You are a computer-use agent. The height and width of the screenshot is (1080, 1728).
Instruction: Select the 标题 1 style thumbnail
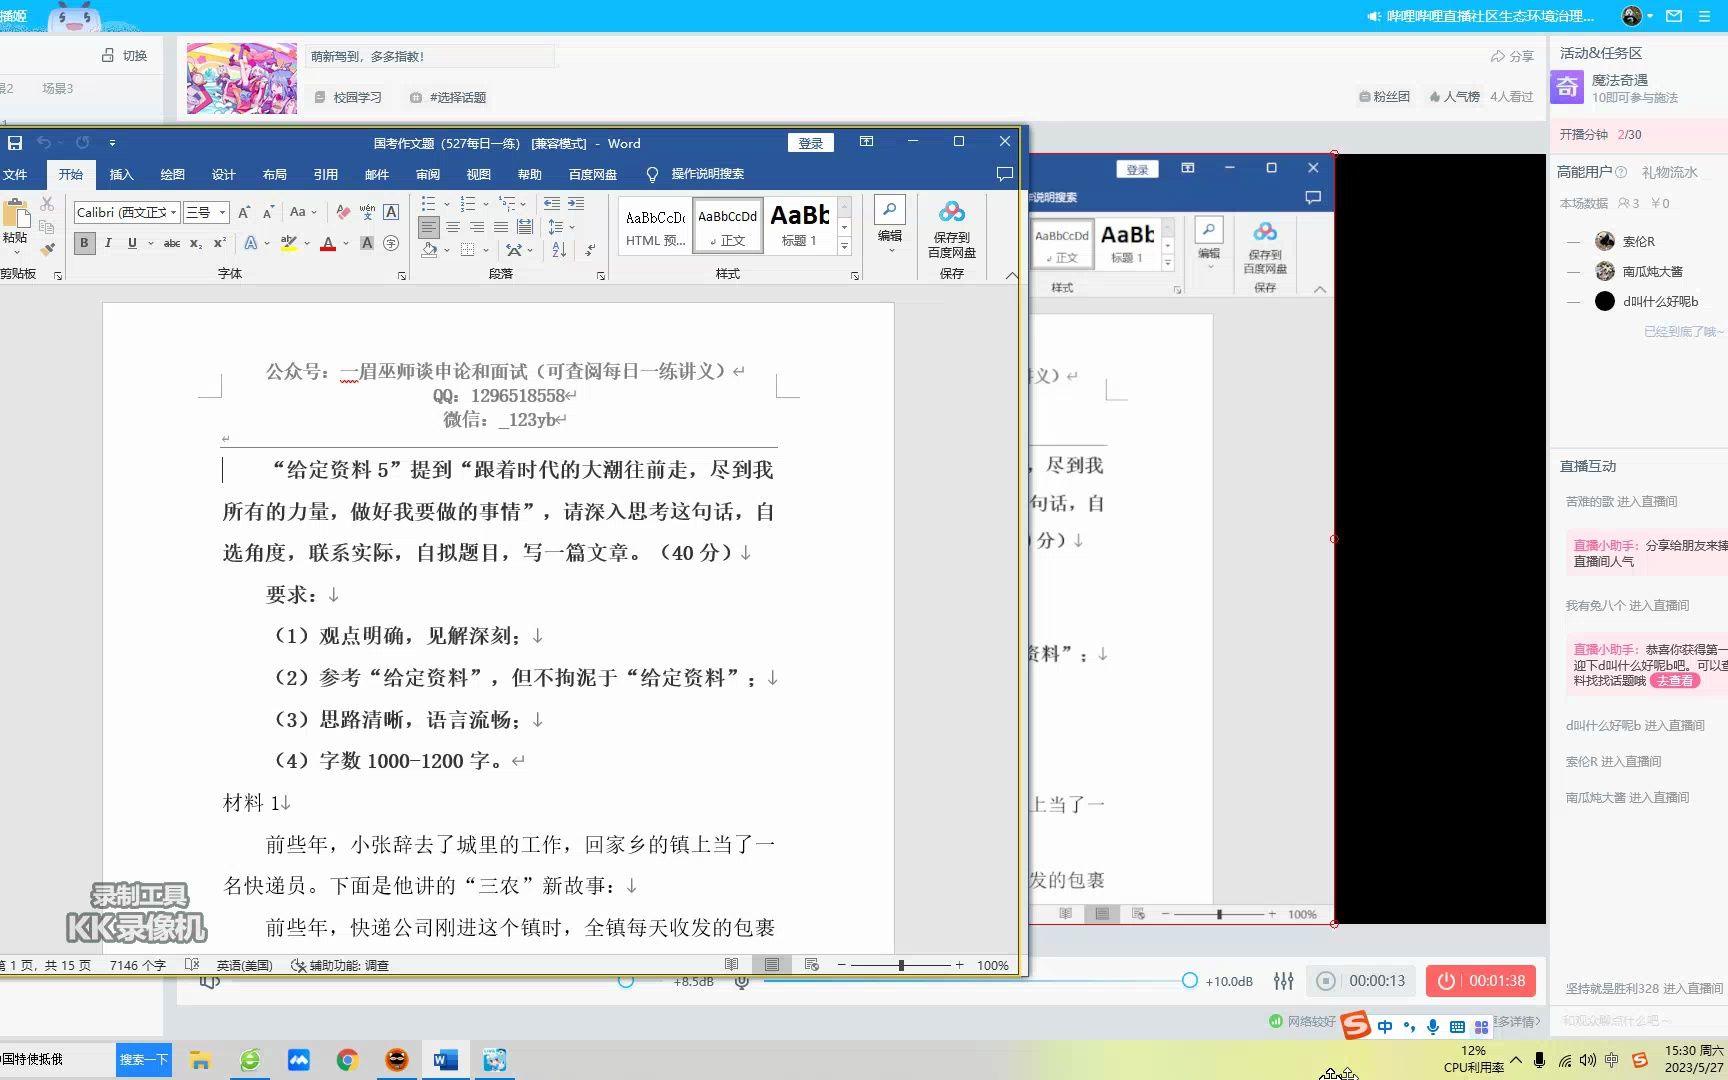[800, 226]
